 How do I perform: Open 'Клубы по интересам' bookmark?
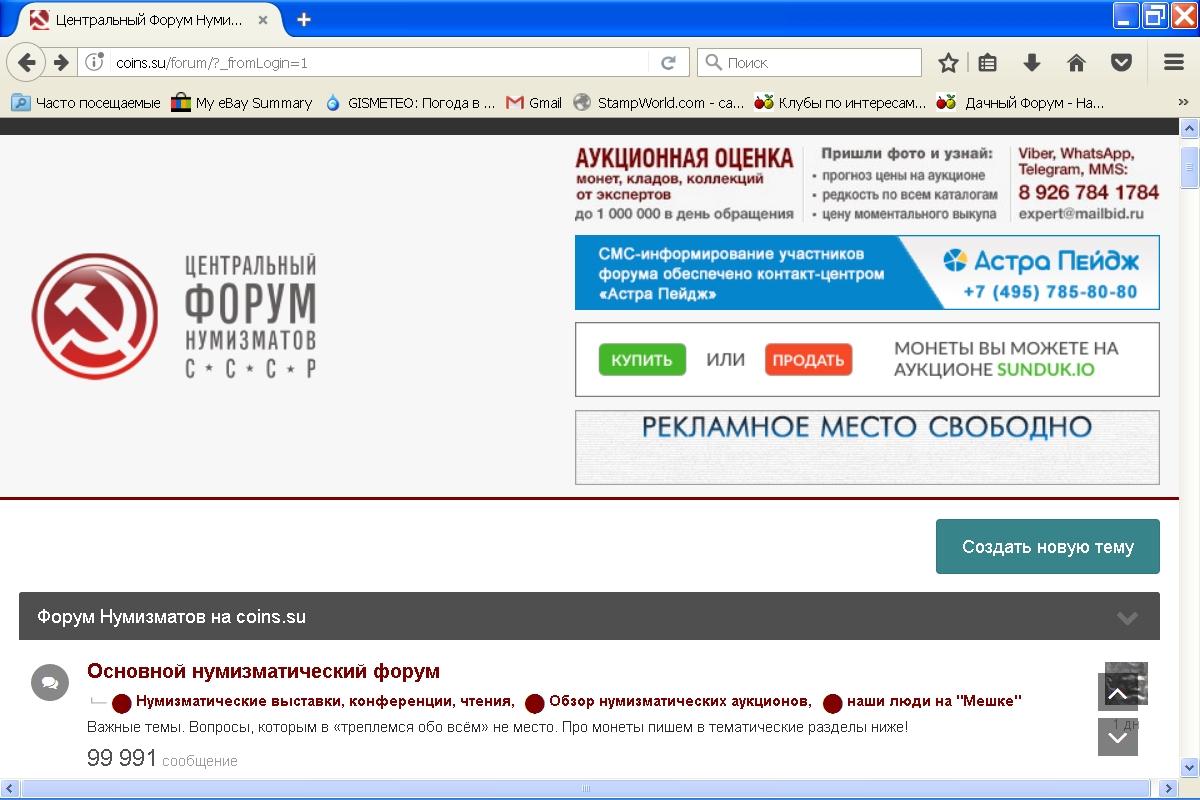(x=840, y=102)
